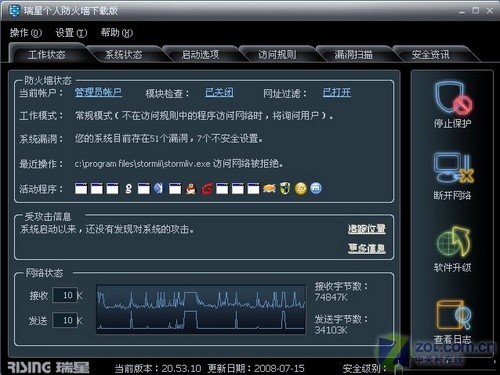Click the 发送 rate field showing 10
Image resolution: width=500 pixels, height=375 pixels.
[65, 320]
